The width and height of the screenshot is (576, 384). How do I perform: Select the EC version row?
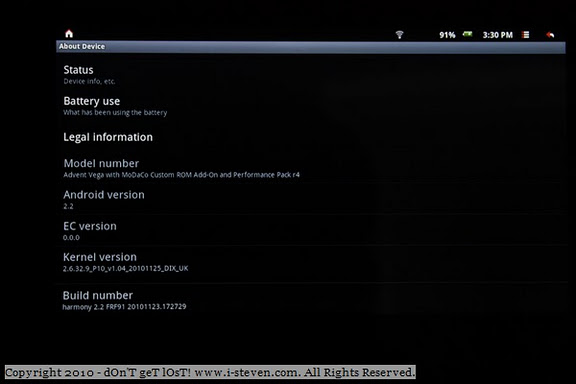click(311, 231)
